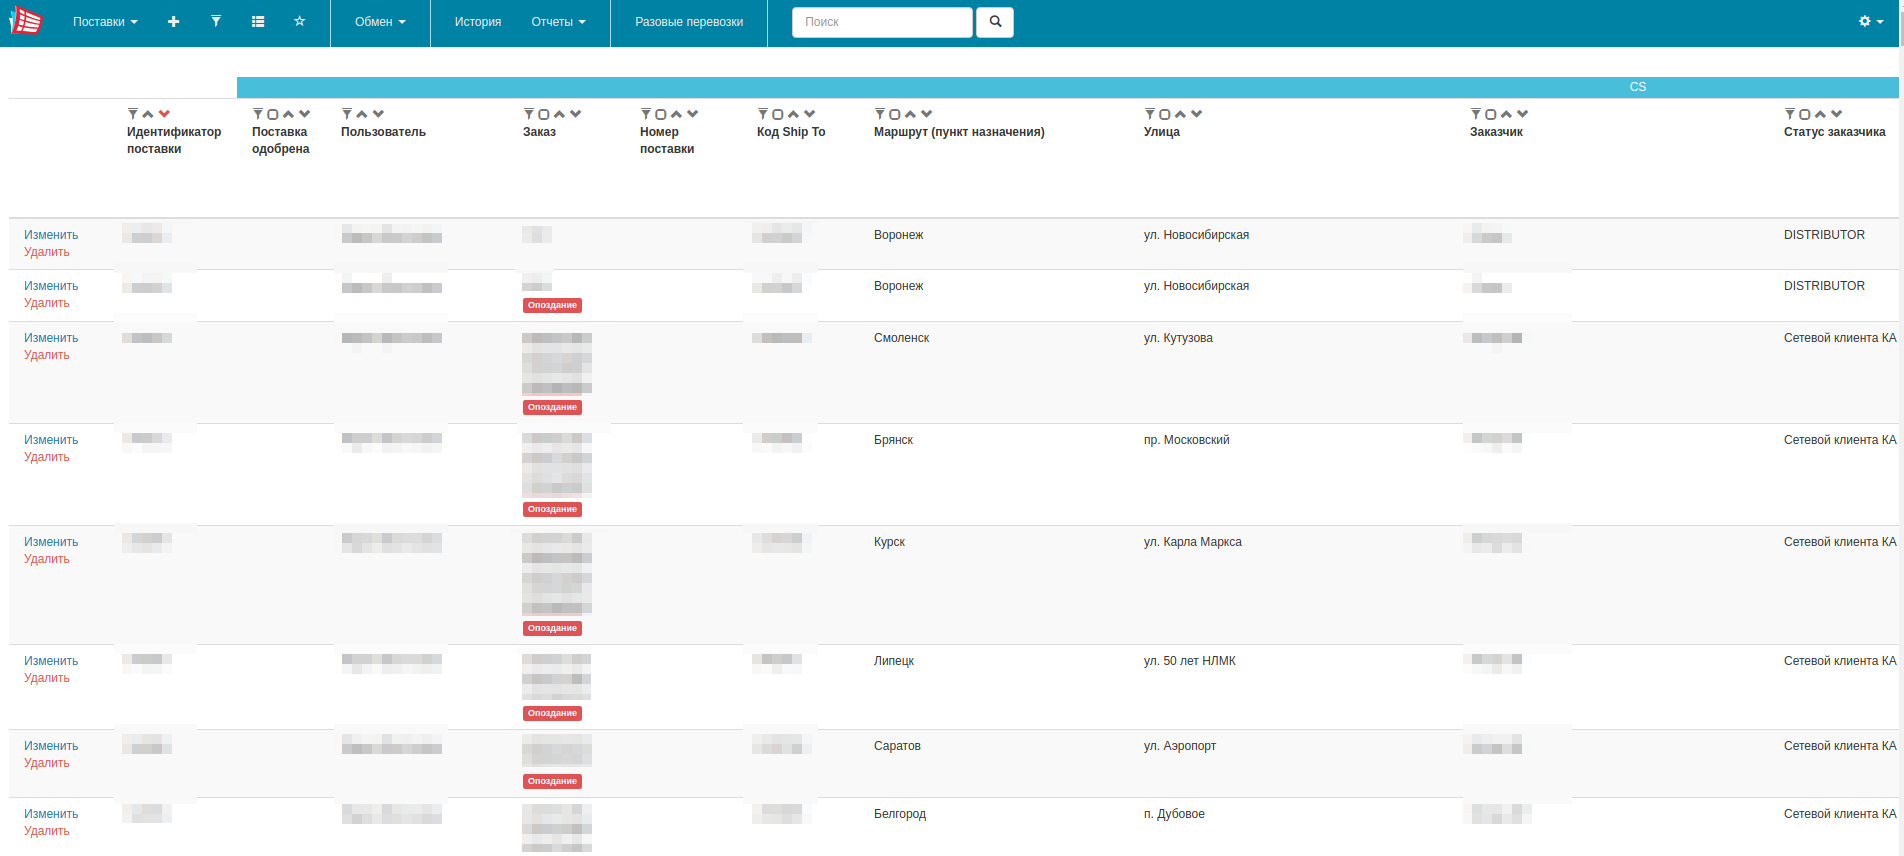Open the filter funnel in the top navbar
The image size is (1904, 856).
point(216,22)
